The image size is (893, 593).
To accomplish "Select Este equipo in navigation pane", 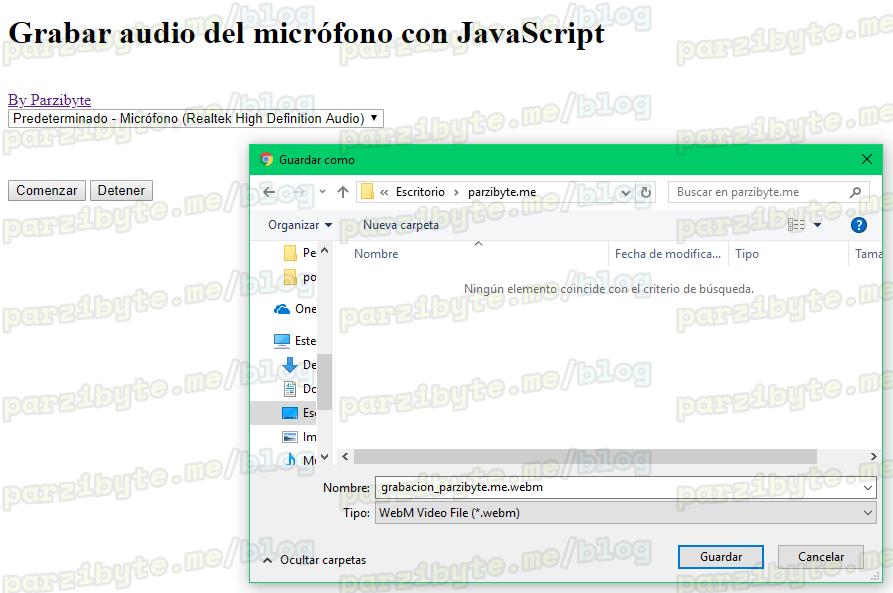I will pyautogui.click(x=294, y=341).
